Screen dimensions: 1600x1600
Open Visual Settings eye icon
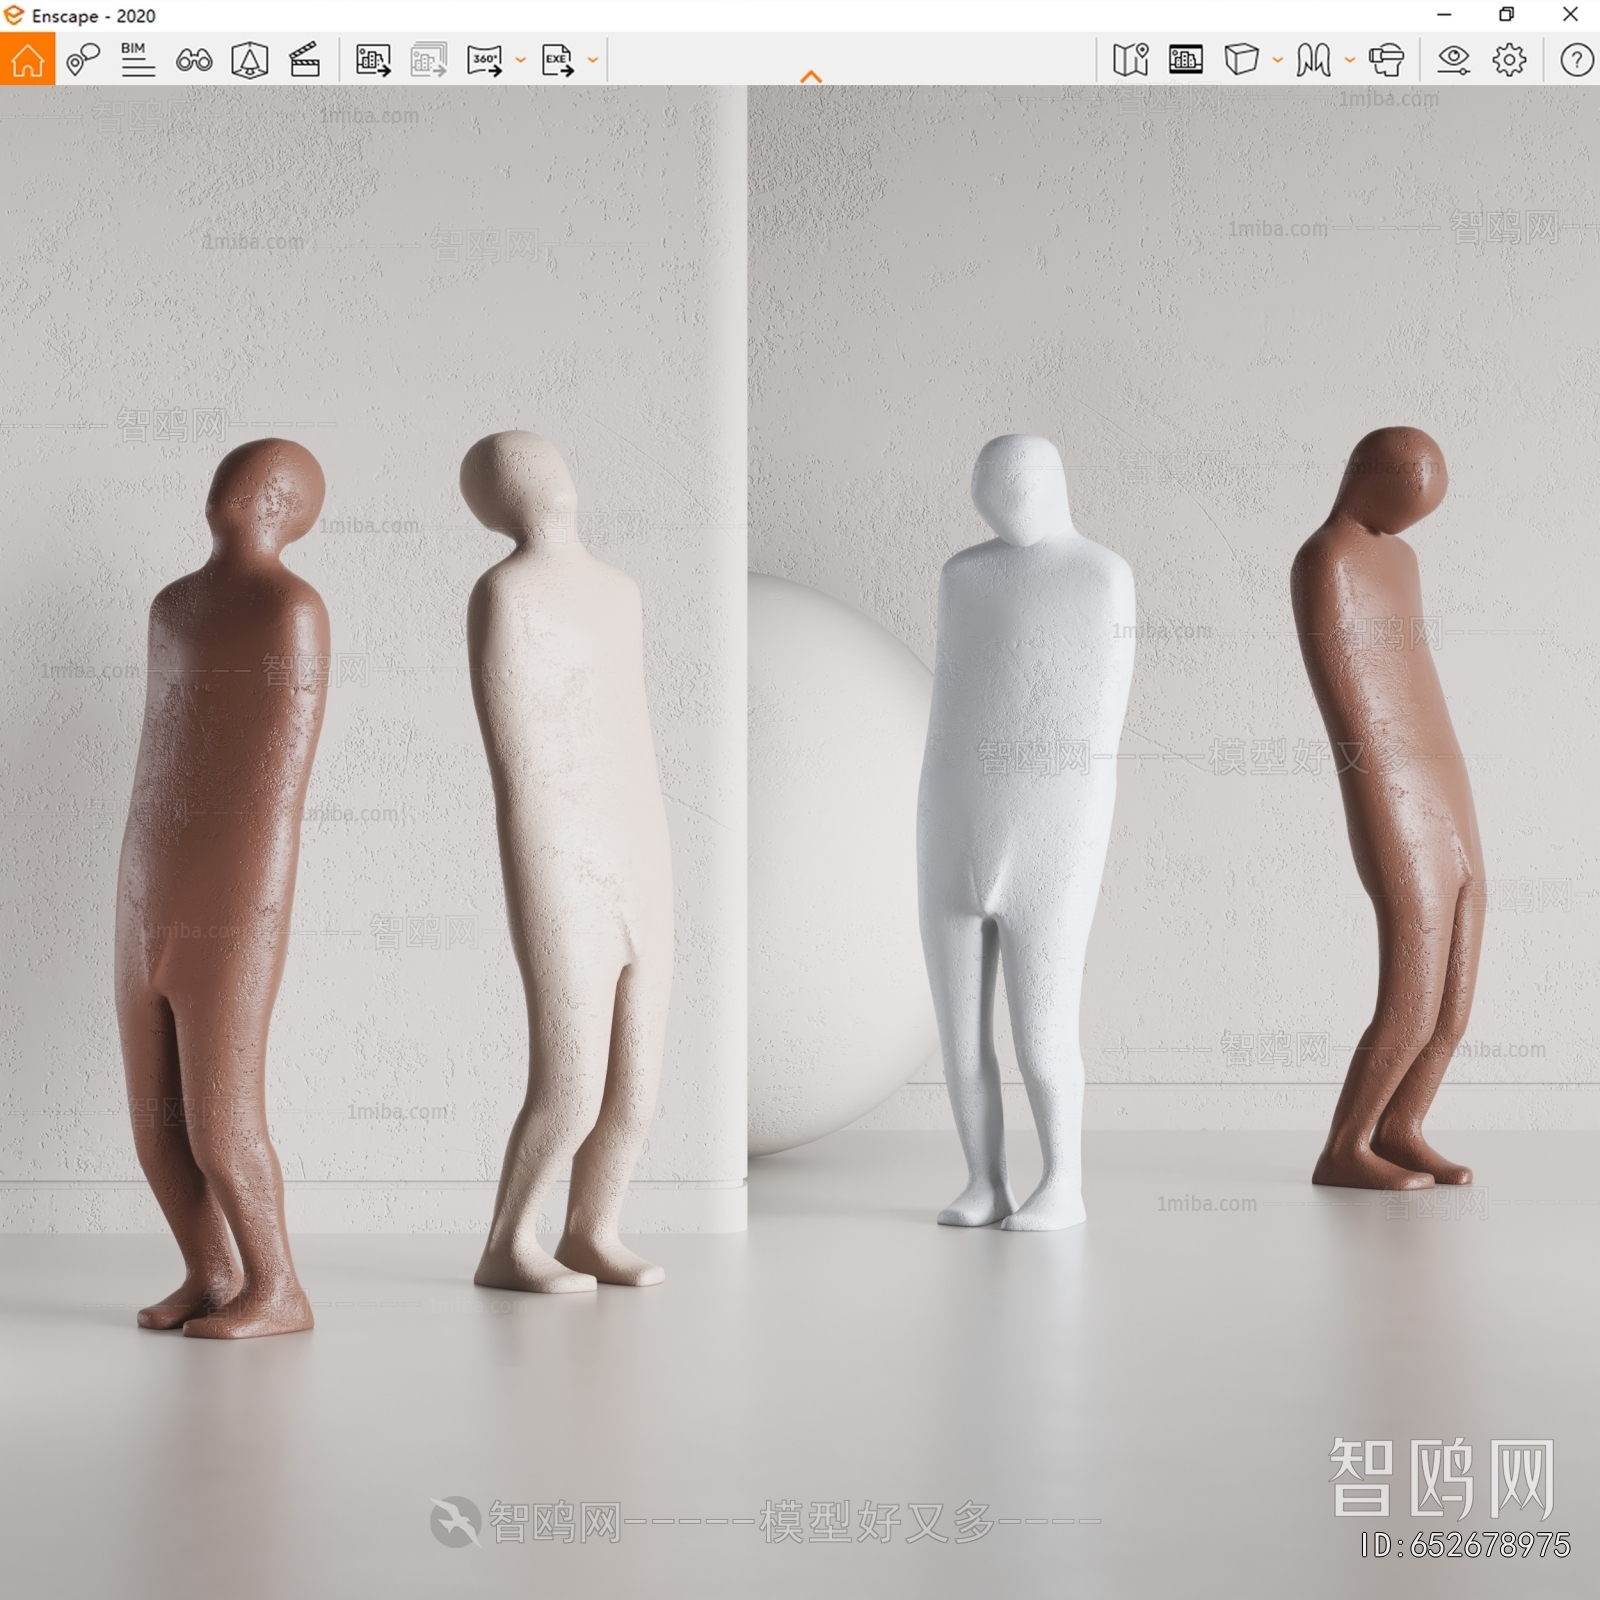click(1453, 60)
